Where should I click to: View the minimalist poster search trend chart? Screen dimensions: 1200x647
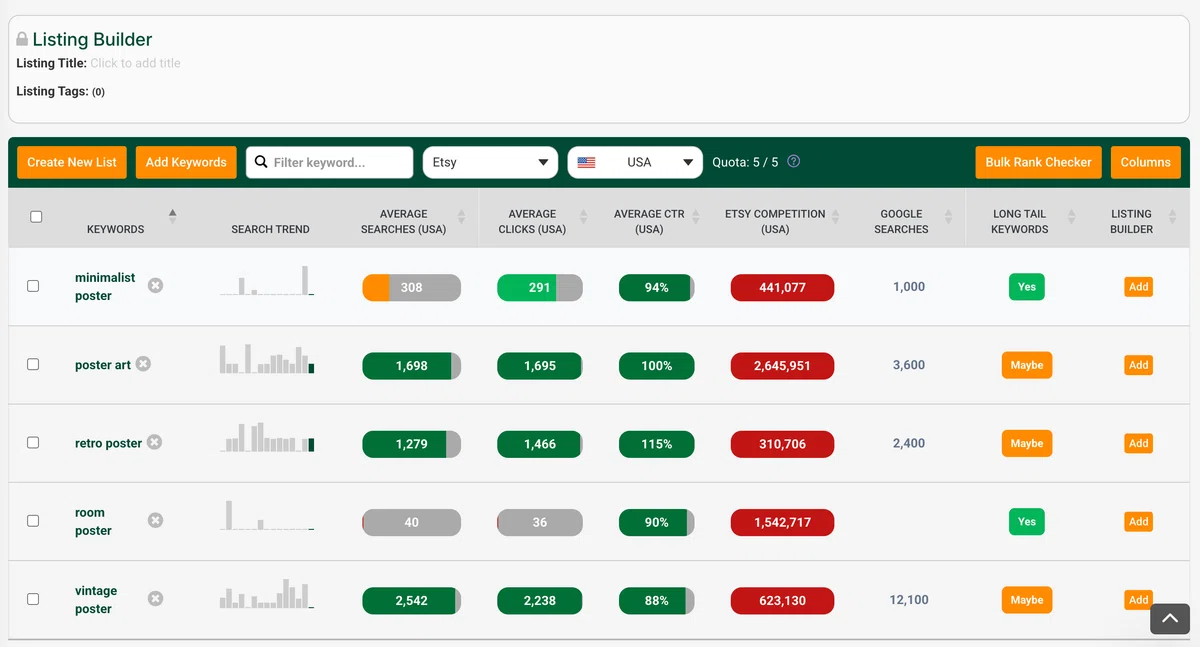(x=267, y=281)
